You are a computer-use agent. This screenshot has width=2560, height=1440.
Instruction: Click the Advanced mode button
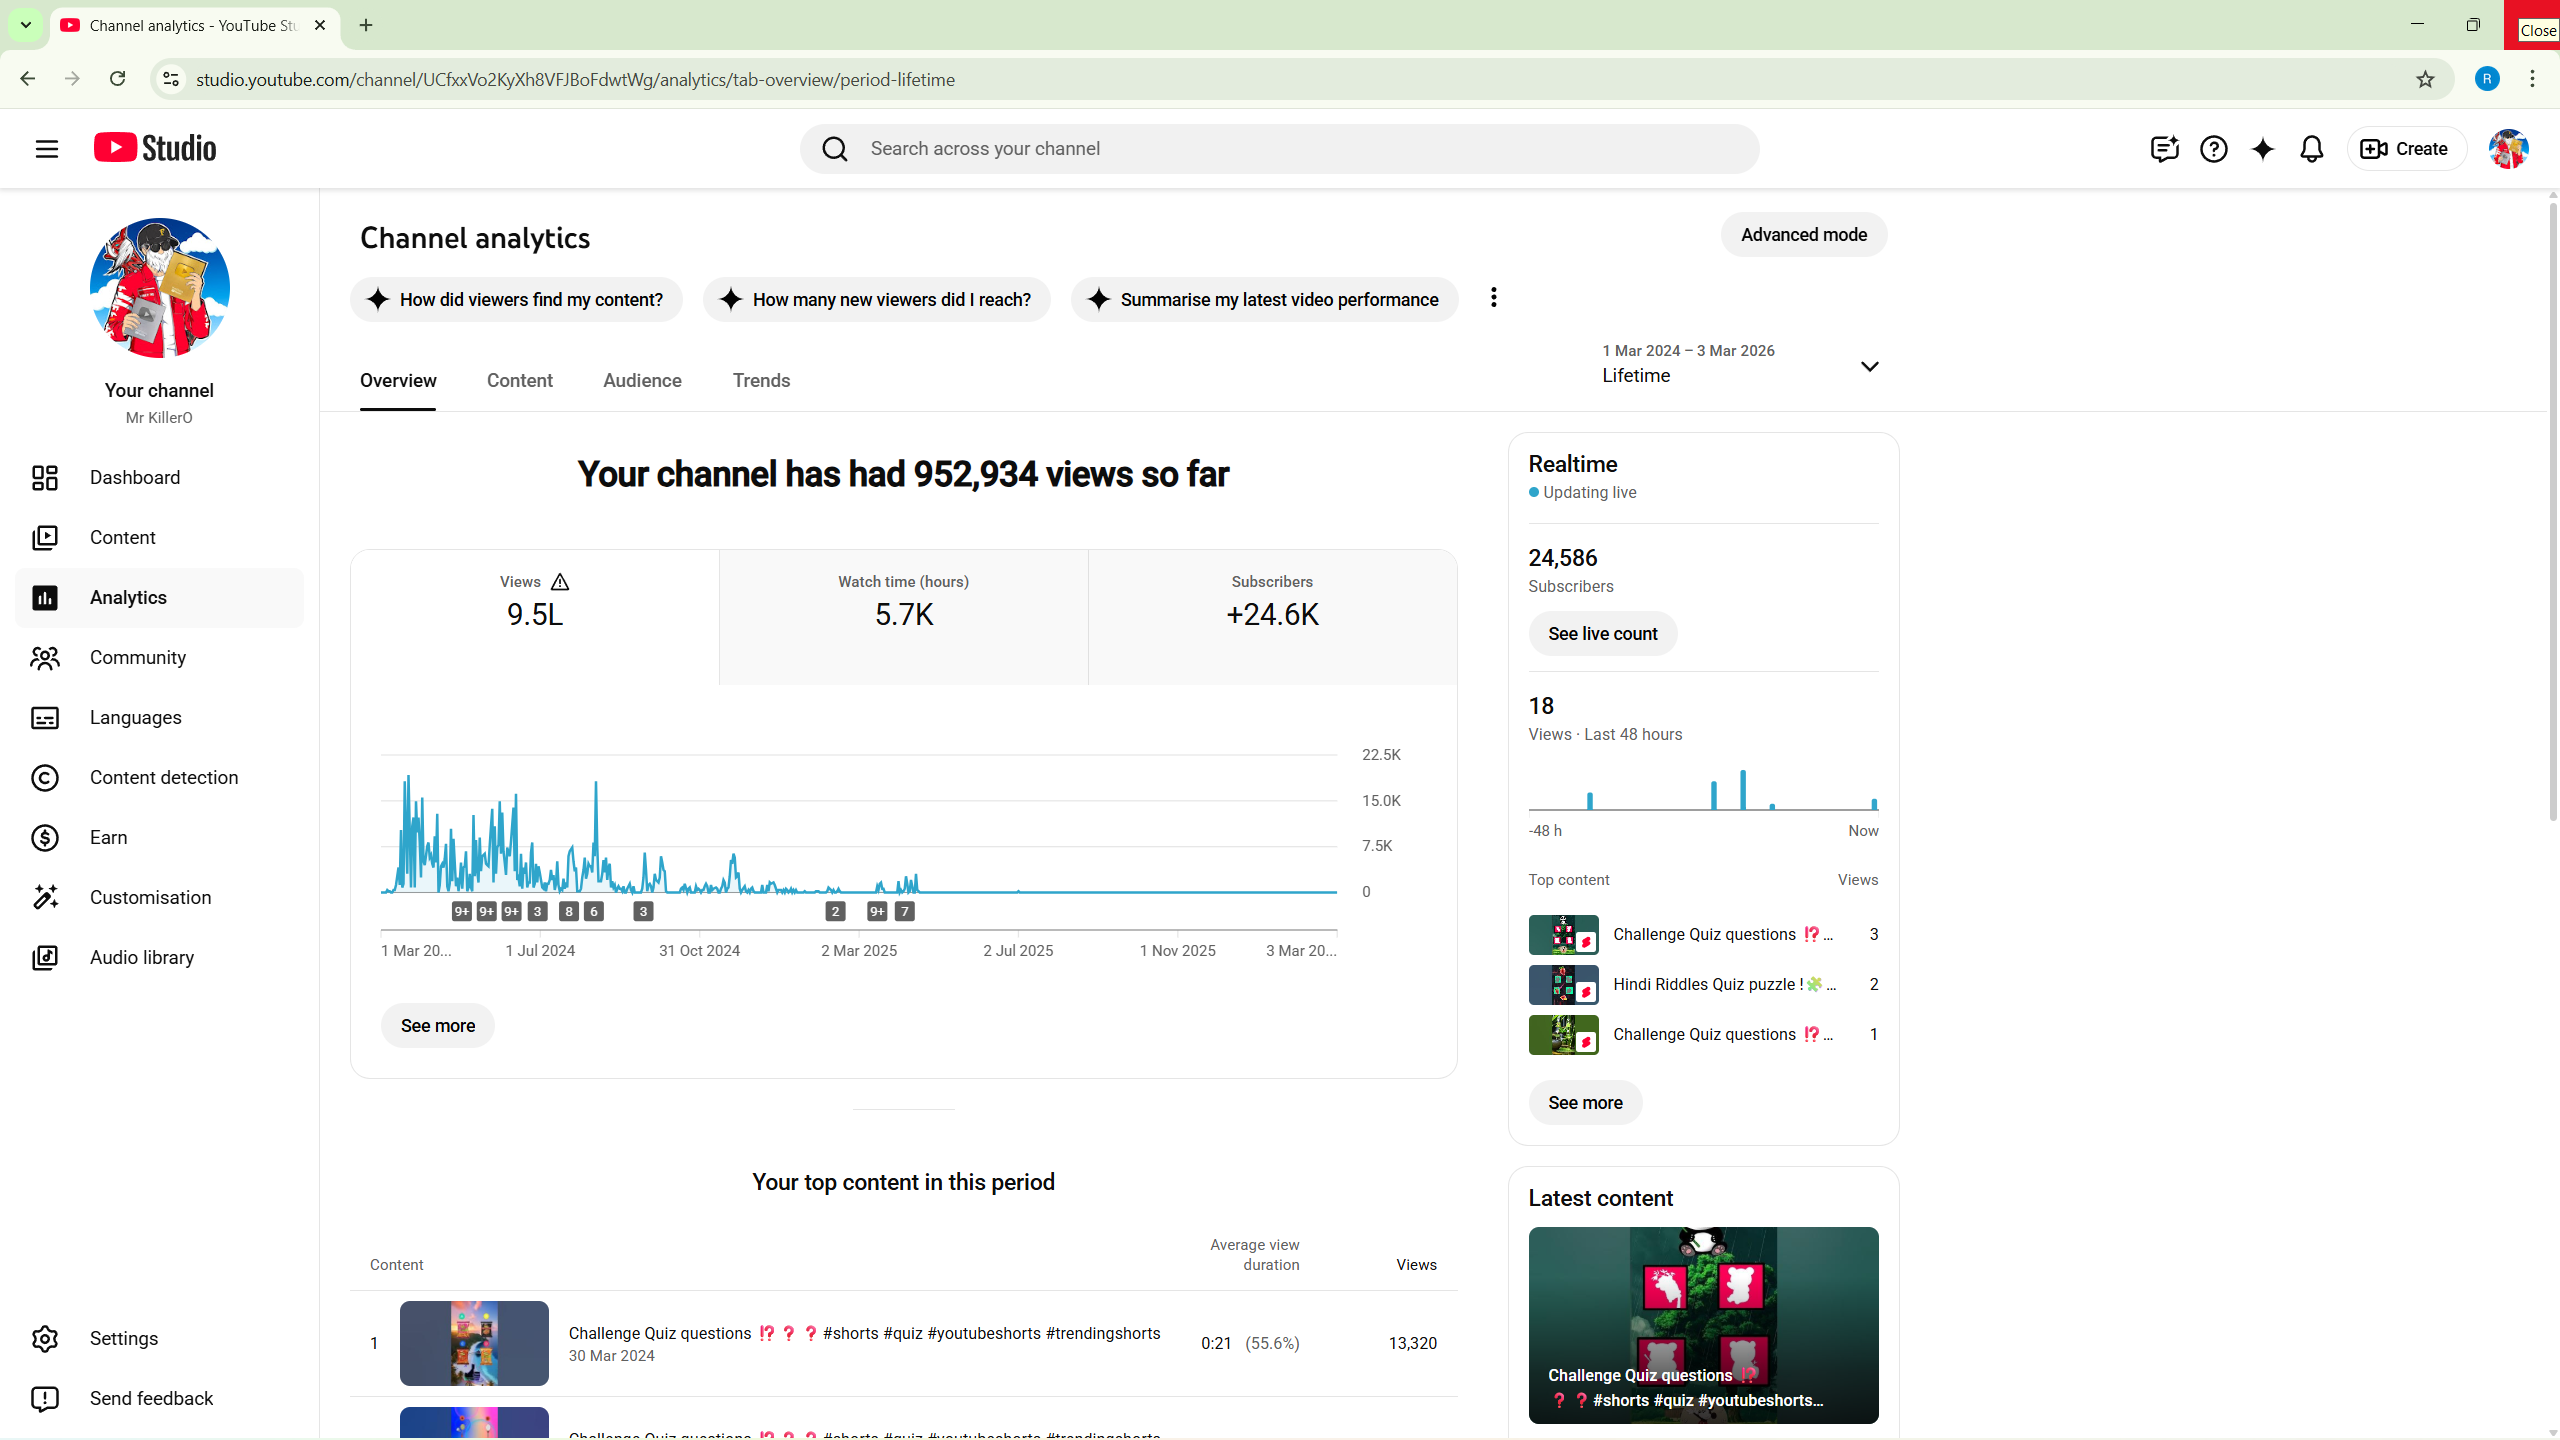tap(1803, 235)
